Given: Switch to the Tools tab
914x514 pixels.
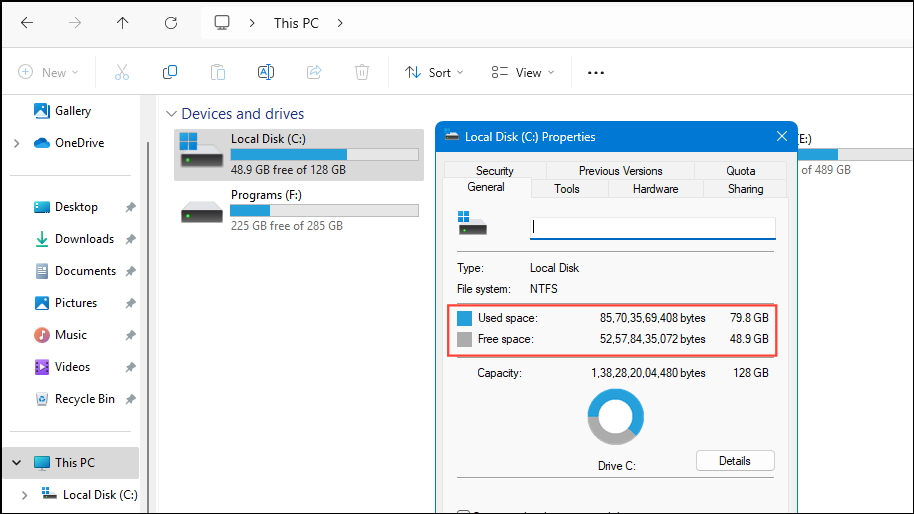Looking at the screenshot, I should (x=567, y=188).
